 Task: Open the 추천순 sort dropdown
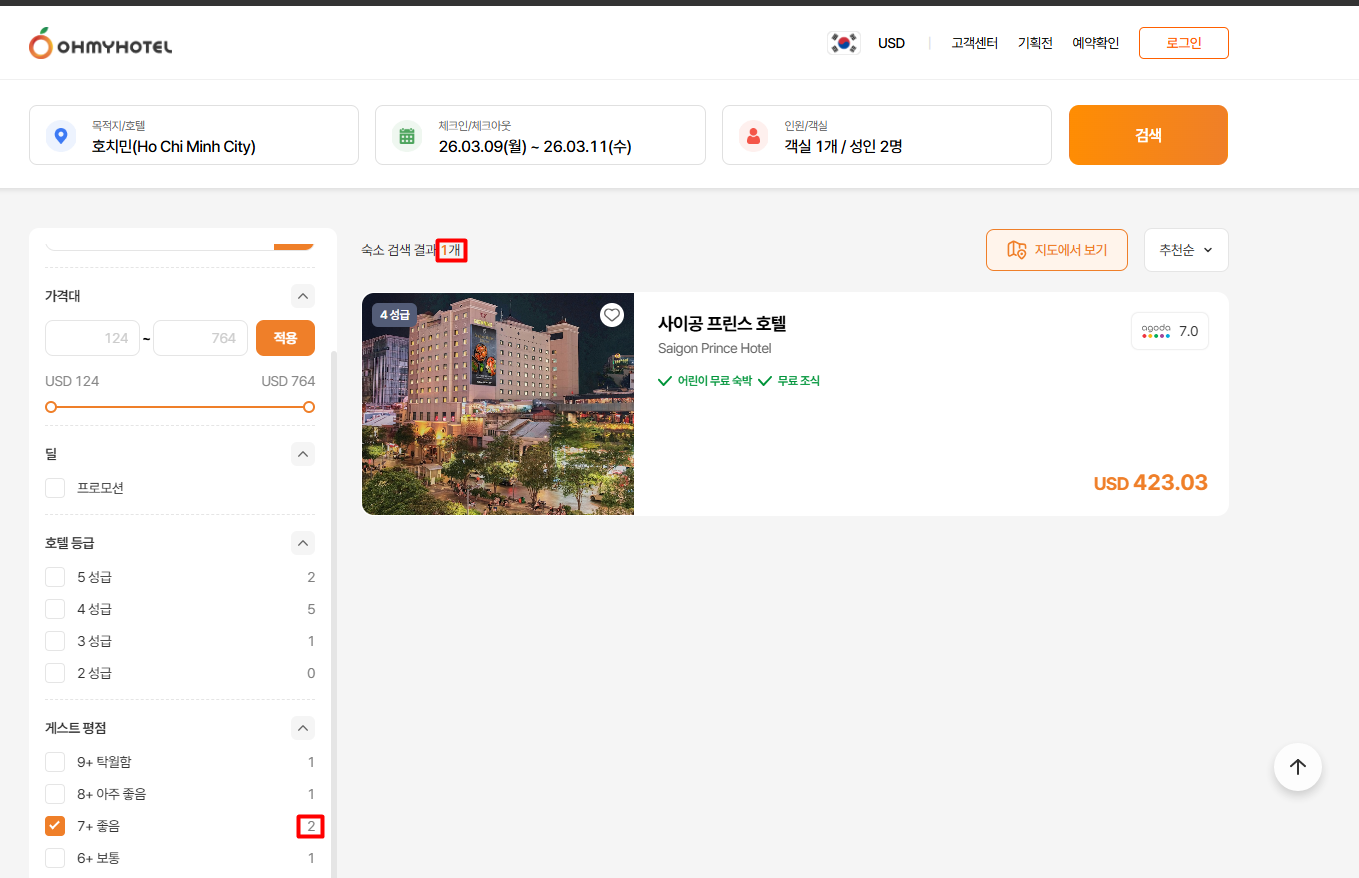tap(1185, 250)
